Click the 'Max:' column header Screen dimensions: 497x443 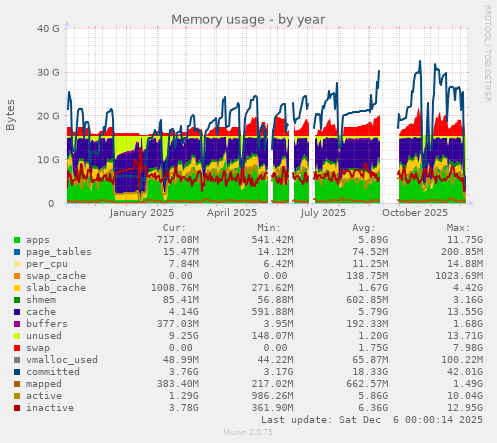[458, 228]
